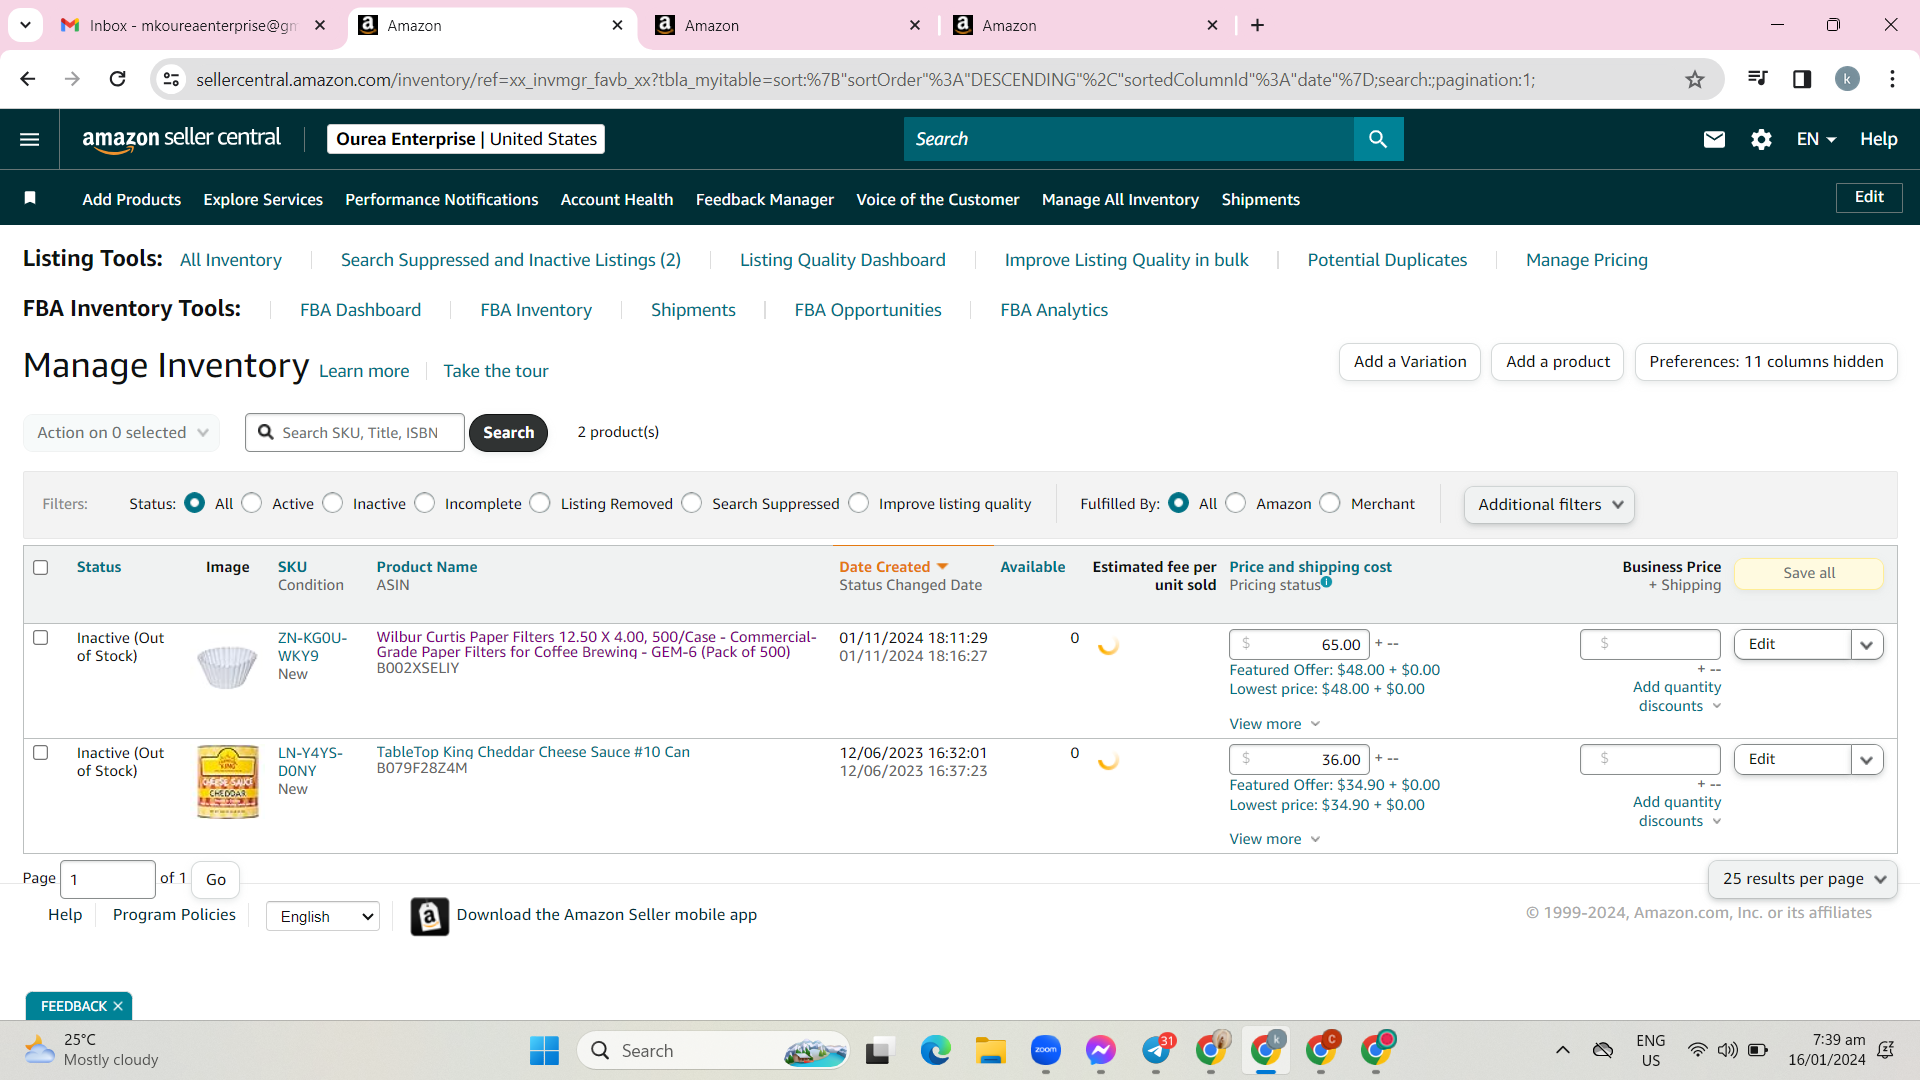Check the Wilbur Curtis Paper Filters row checkbox
The image size is (1920, 1080).
41,637
